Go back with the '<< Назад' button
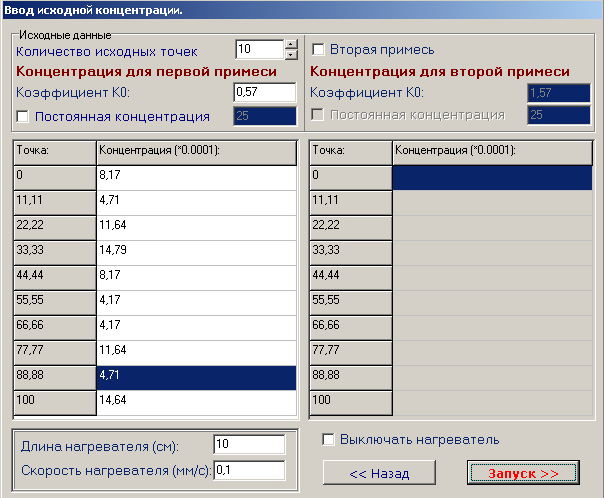 point(379,473)
